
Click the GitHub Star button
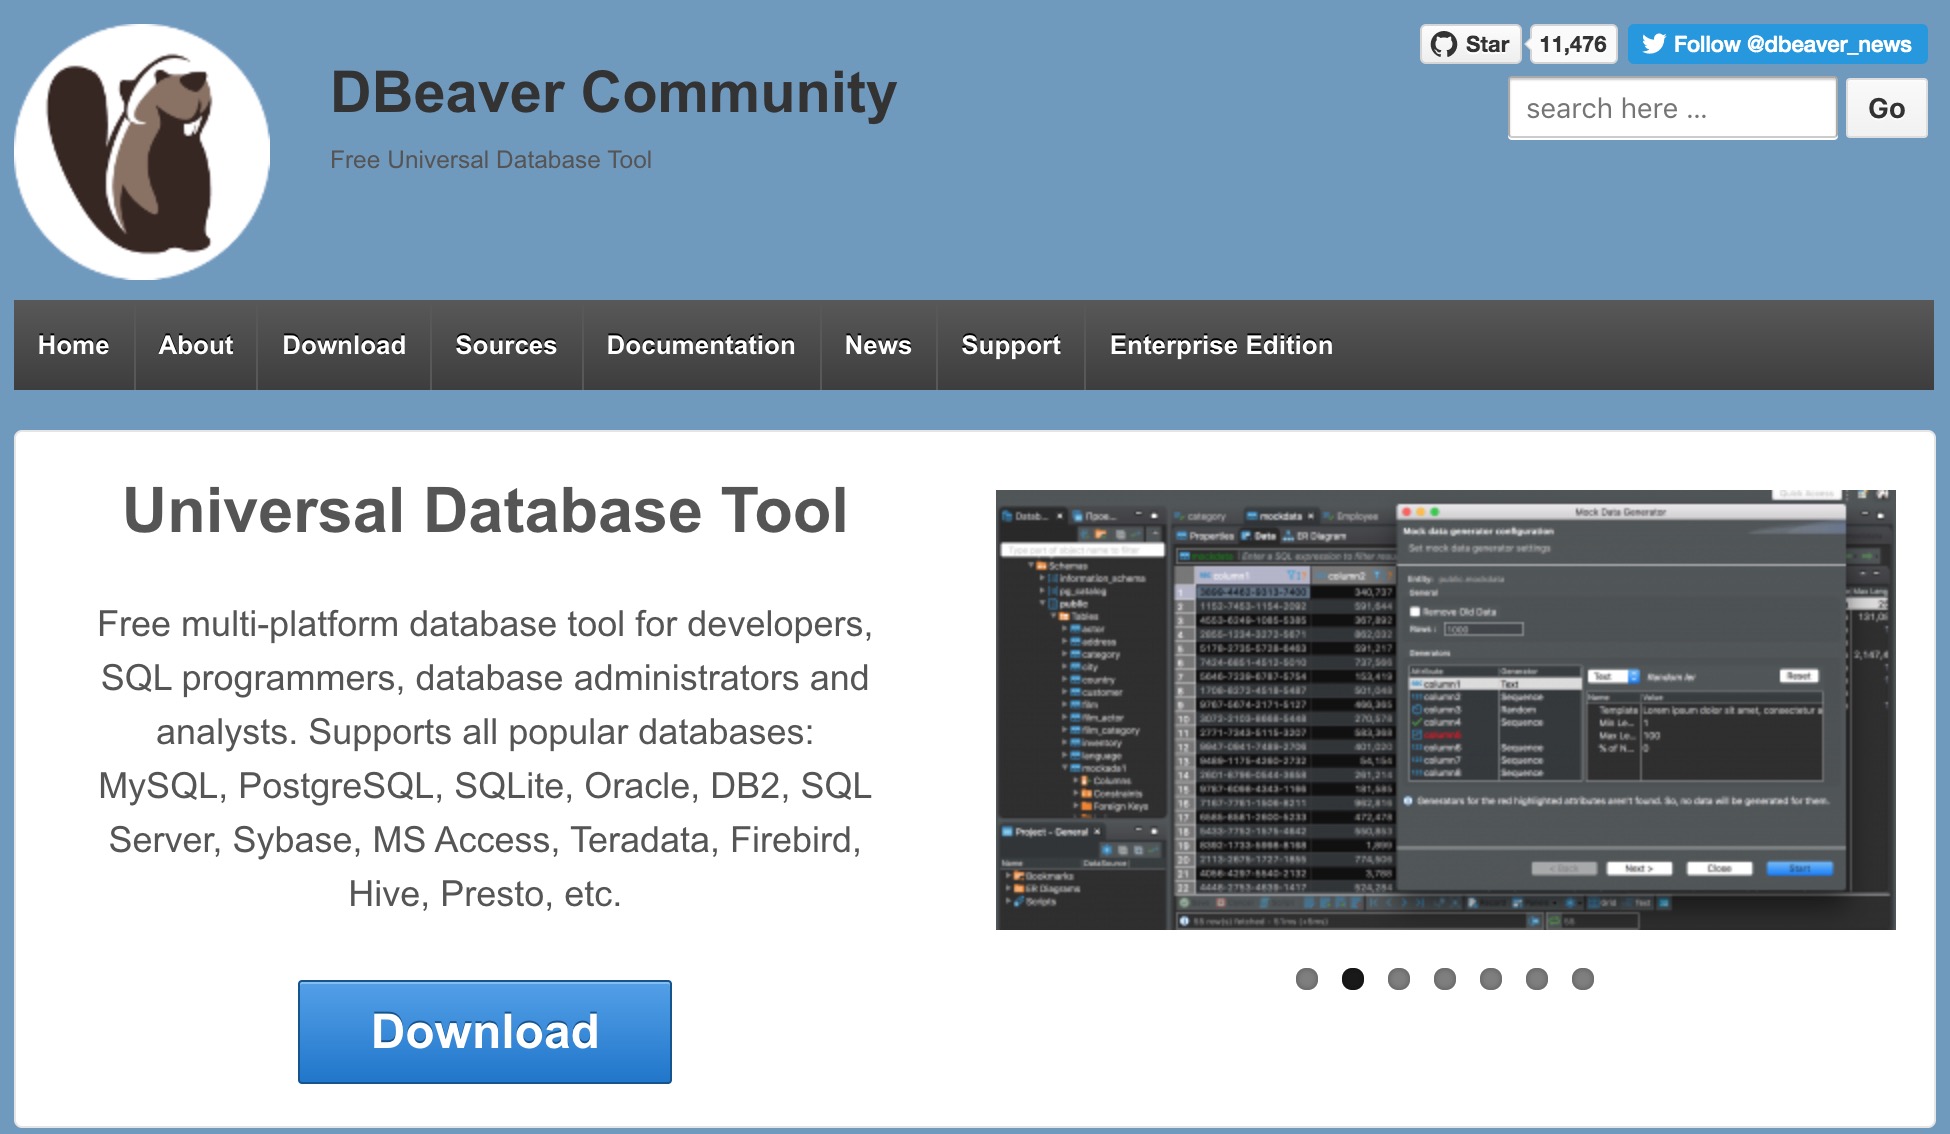coord(1470,44)
